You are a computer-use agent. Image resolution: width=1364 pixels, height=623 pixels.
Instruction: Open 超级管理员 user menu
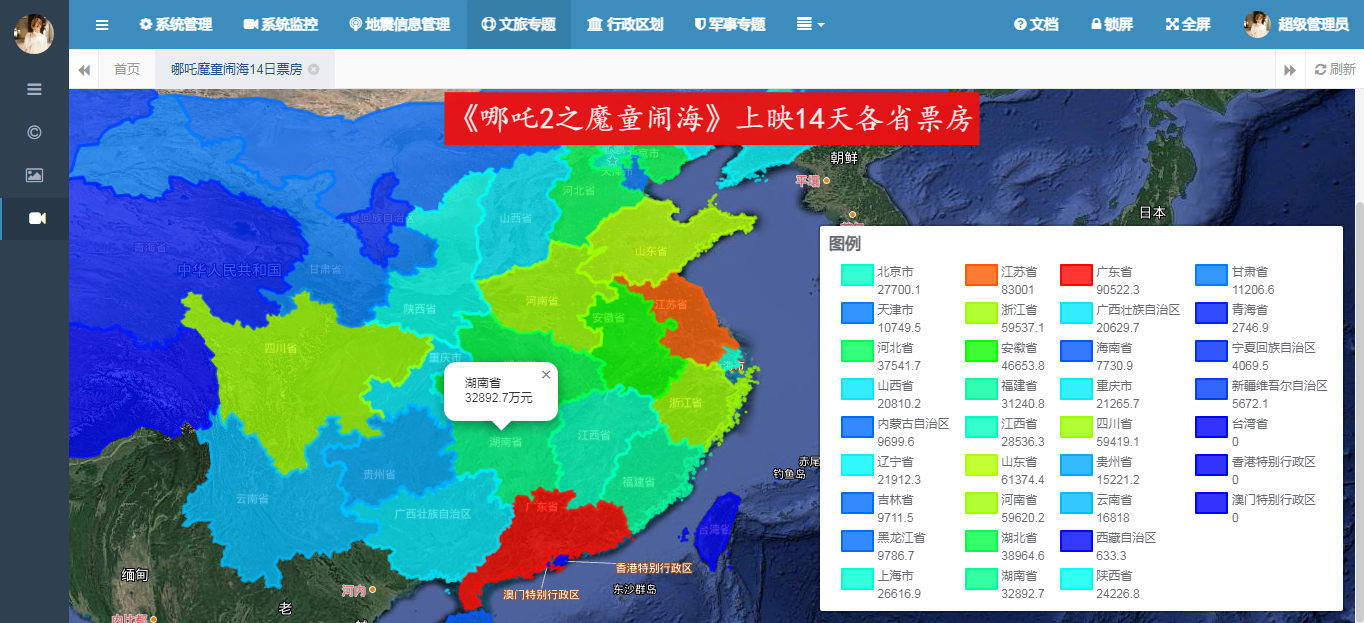(1296, 24)
